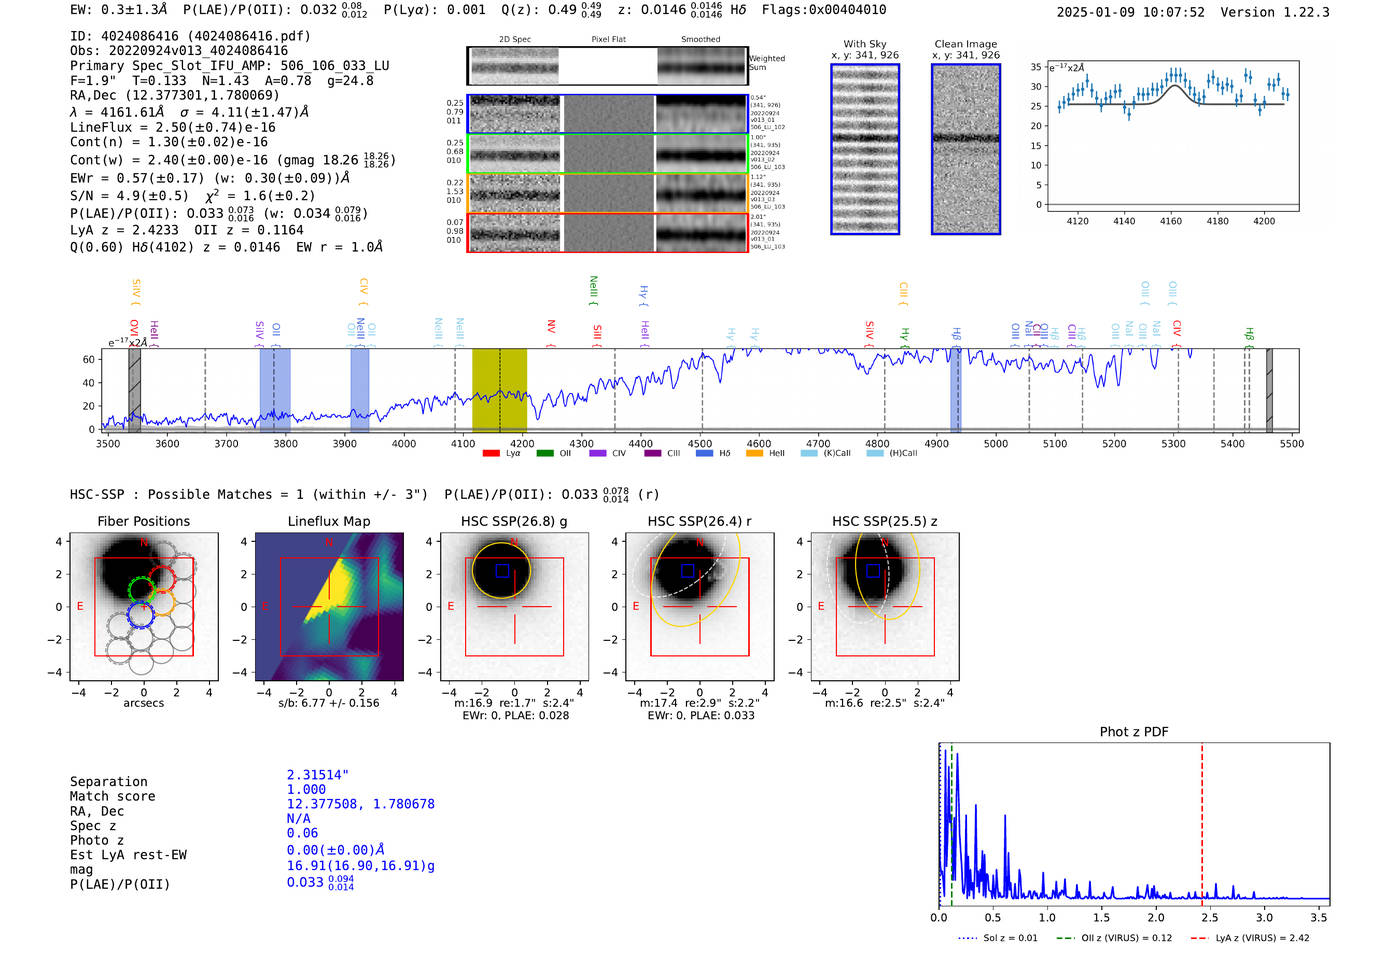Screen dimensions: 1400x953
Task: Click the green OII legend swatch
Action: [545, 453]
